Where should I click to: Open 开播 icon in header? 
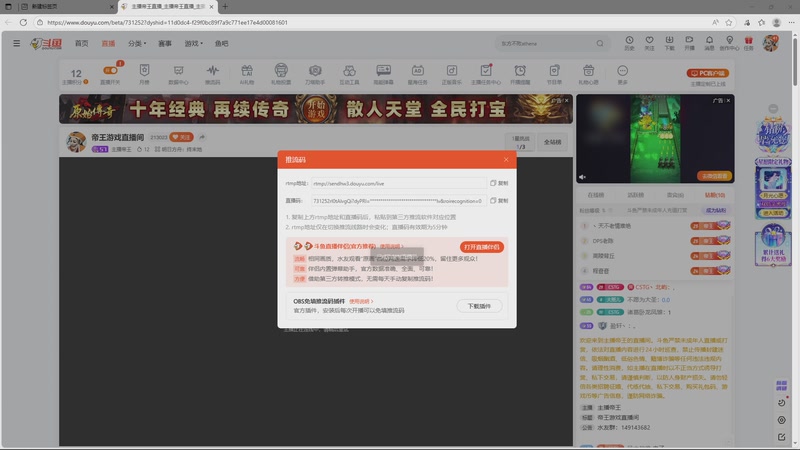tap(689, 43)
